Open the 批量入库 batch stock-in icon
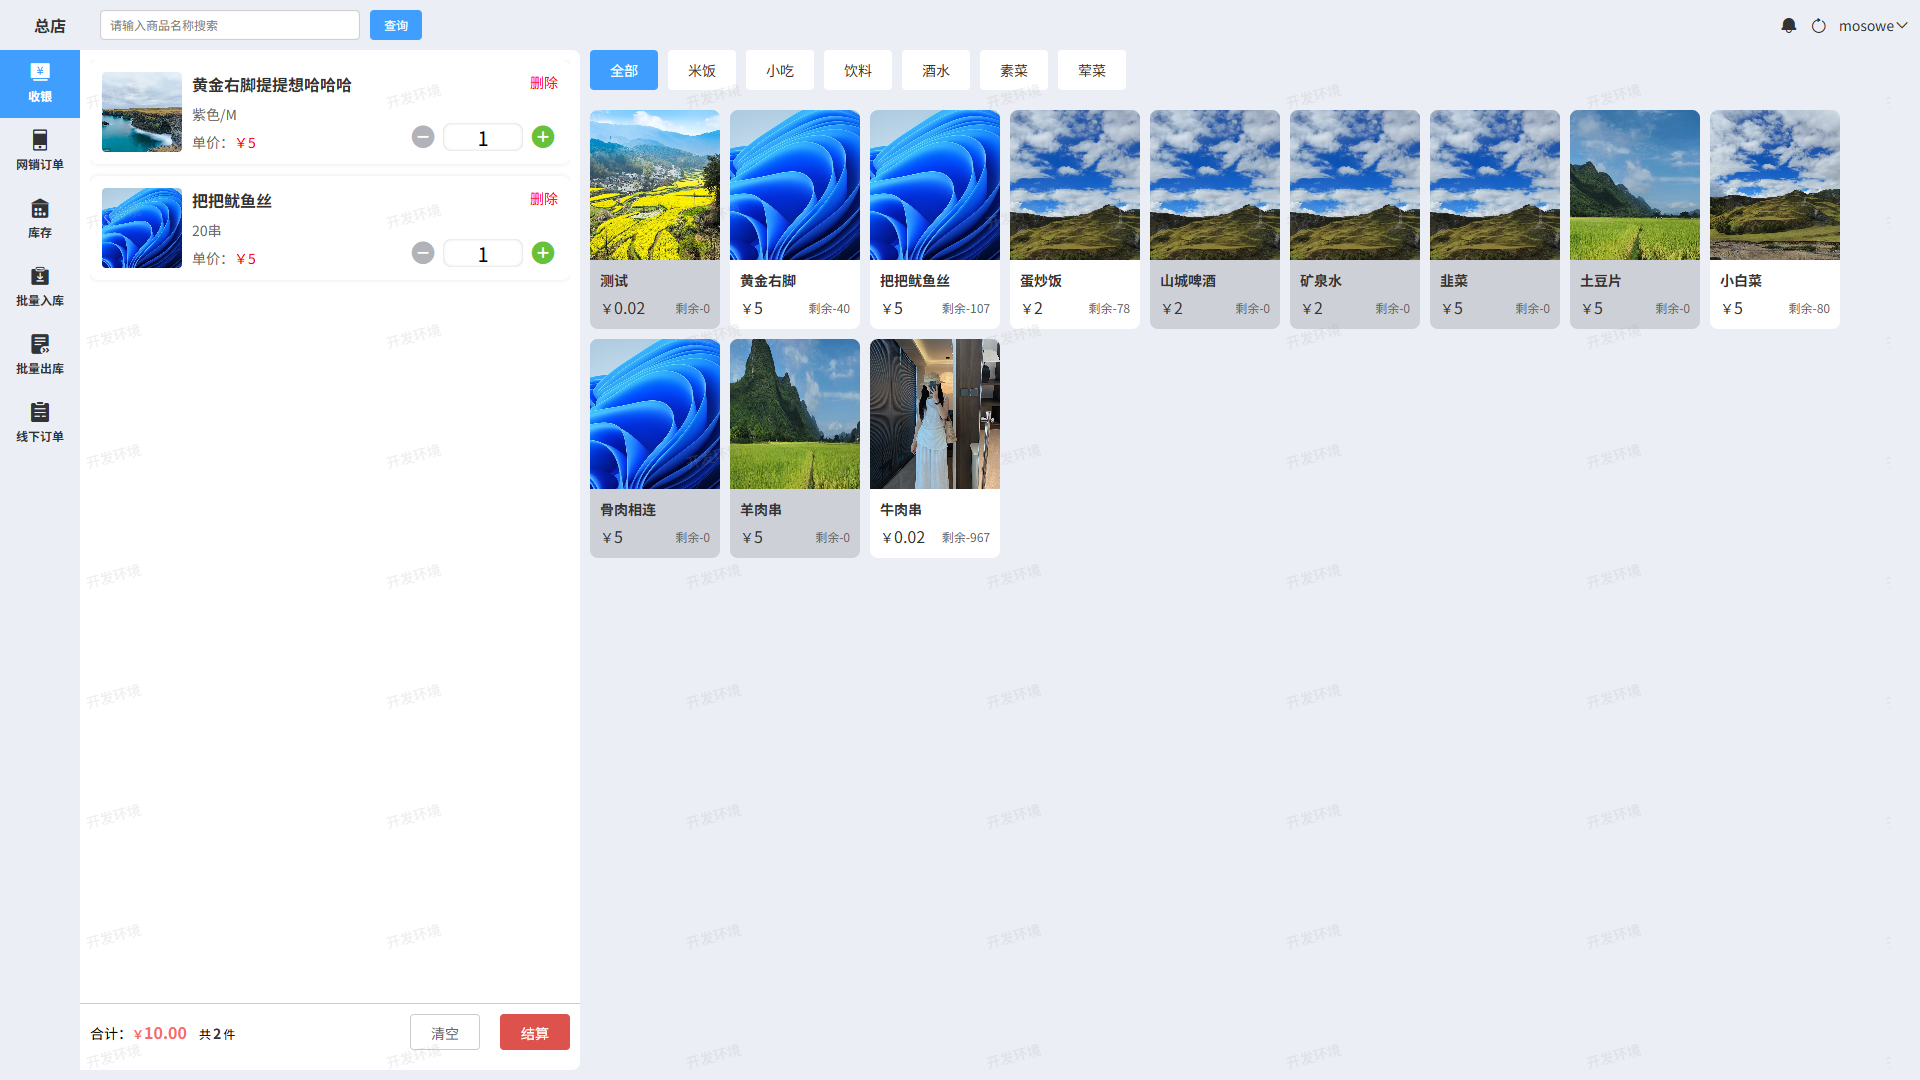This screenshot has width=1920, height=1080. click(40, 287)
